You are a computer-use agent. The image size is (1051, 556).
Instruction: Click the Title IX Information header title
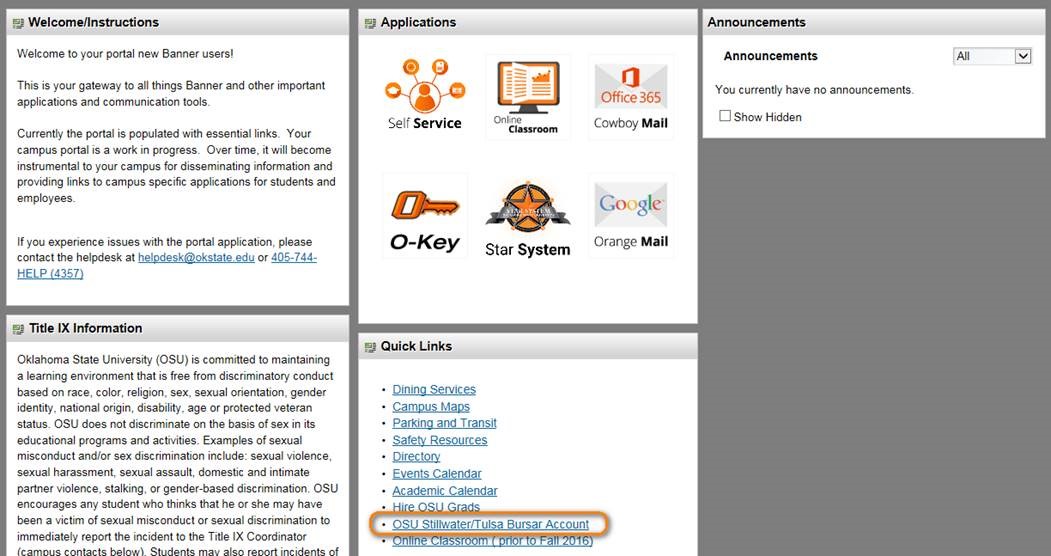tap(86, 328)
